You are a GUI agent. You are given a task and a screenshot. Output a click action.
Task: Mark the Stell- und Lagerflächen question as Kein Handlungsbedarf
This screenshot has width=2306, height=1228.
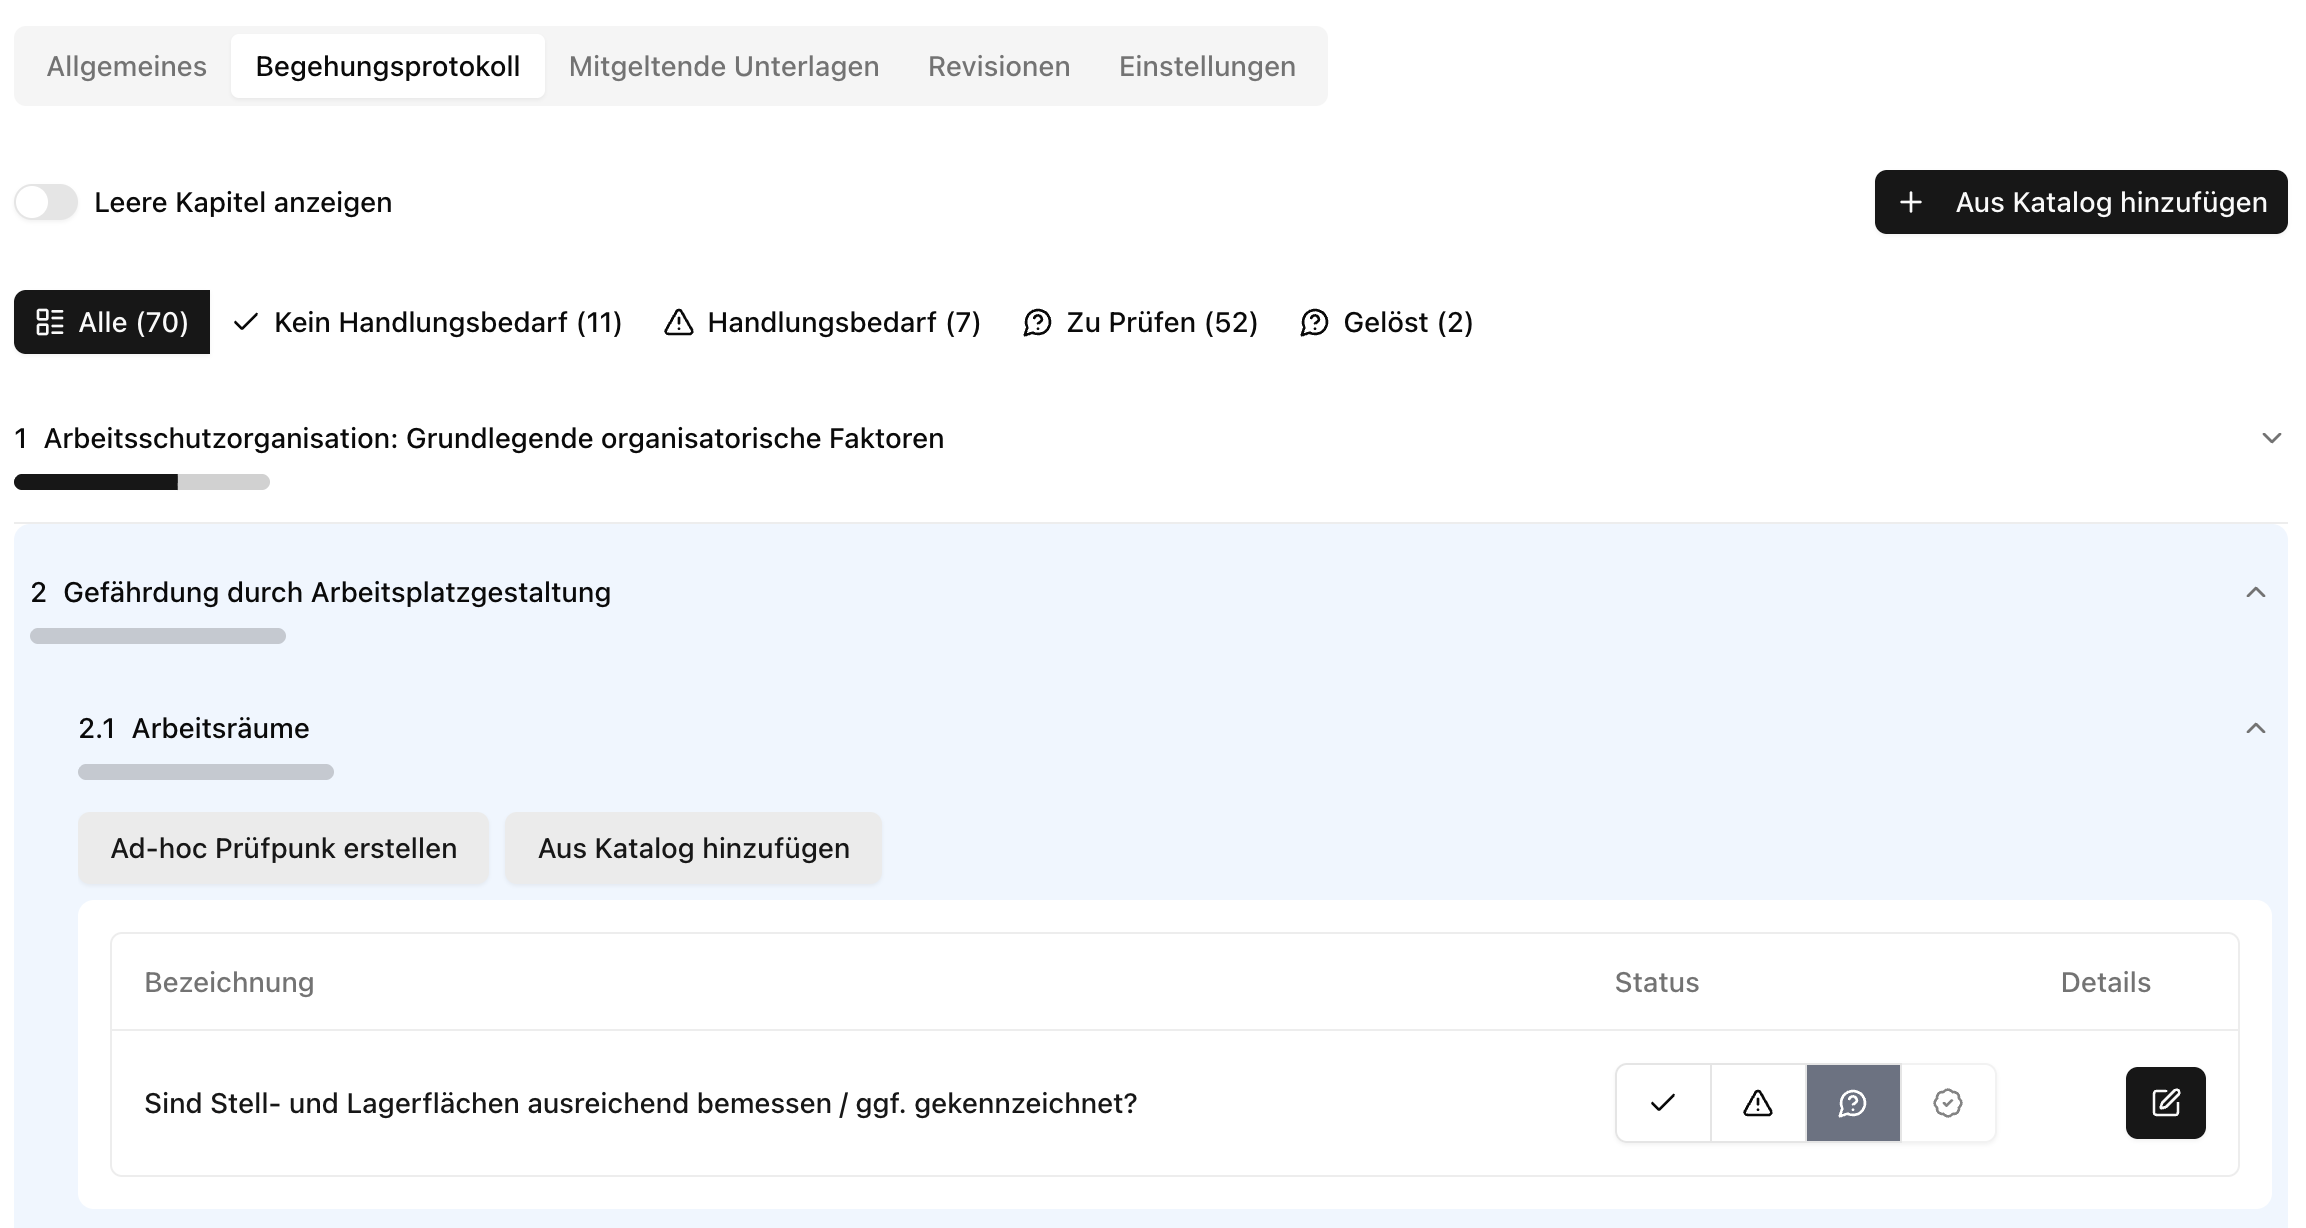pos(1663,1103)
